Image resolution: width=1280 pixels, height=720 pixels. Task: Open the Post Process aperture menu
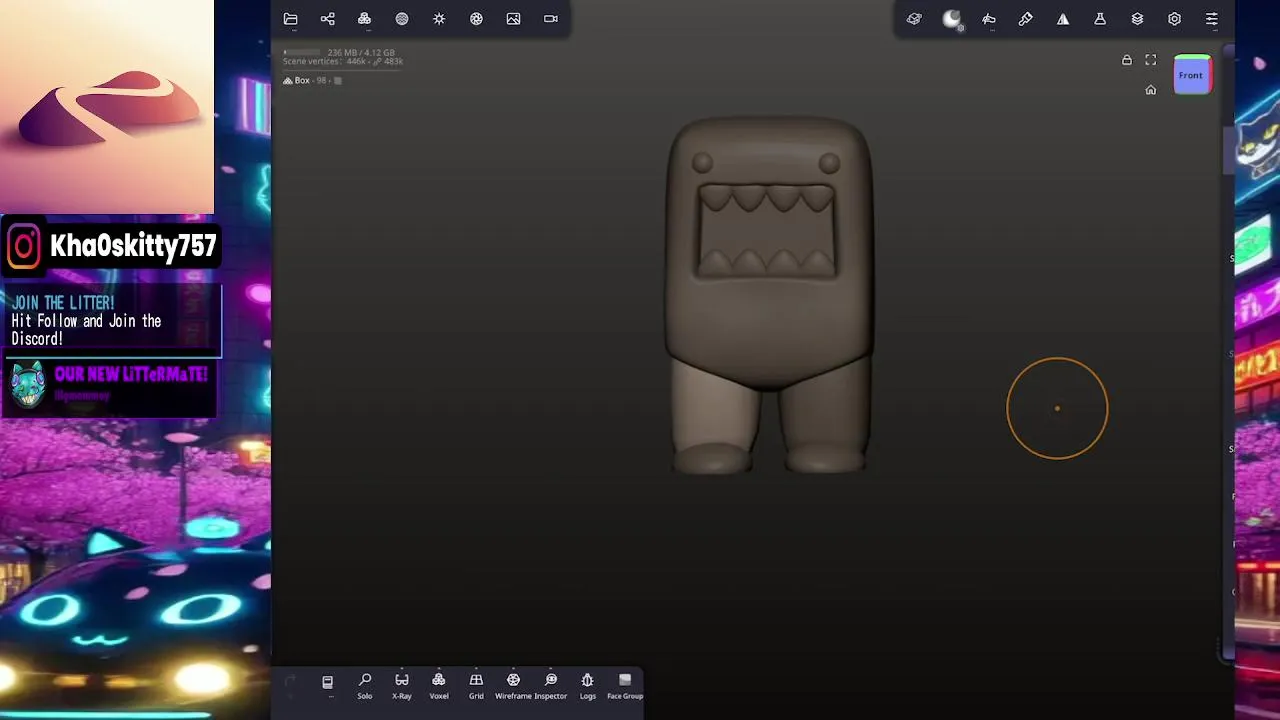(476, 19)
